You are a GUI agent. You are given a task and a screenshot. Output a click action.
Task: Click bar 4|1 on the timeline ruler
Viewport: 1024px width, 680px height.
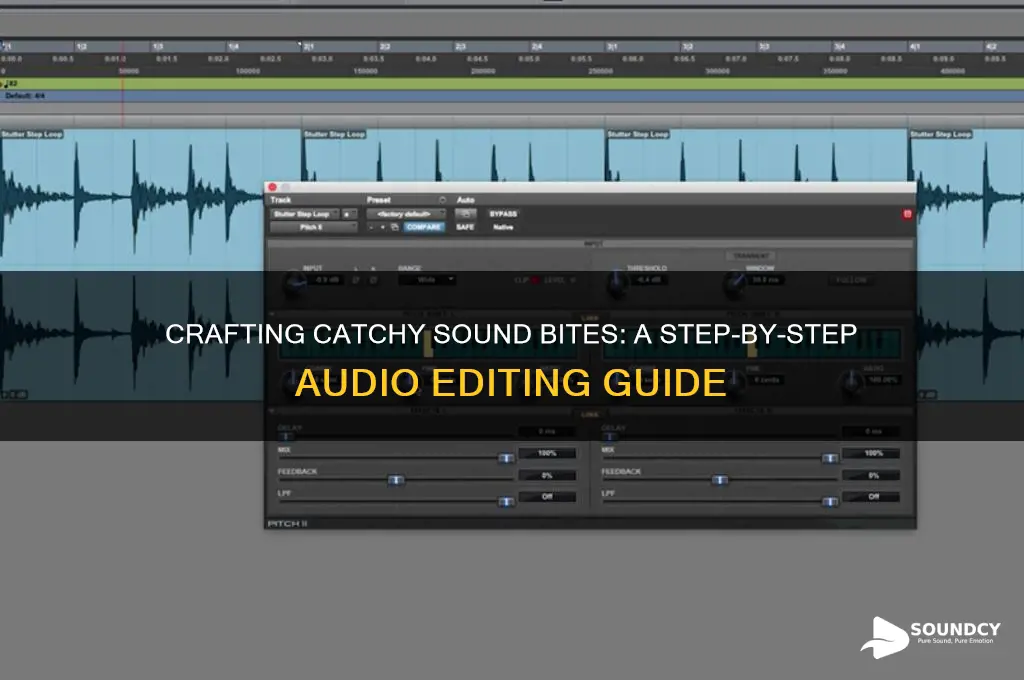[x=915, y=47]
